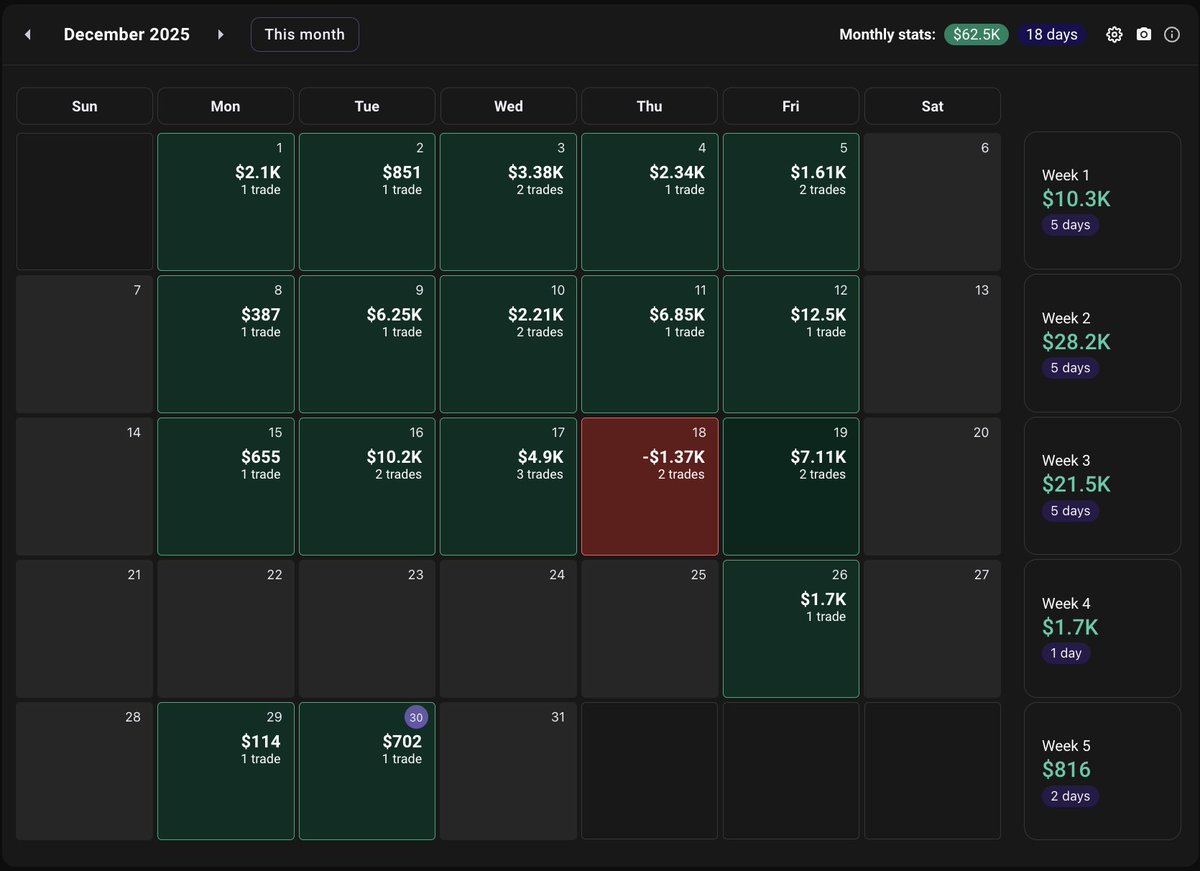Image resolution: width=1200 pixels, height=871 pixels.
Task: Click the Week 4 '1 day' badge
Action: (1066, 653)
